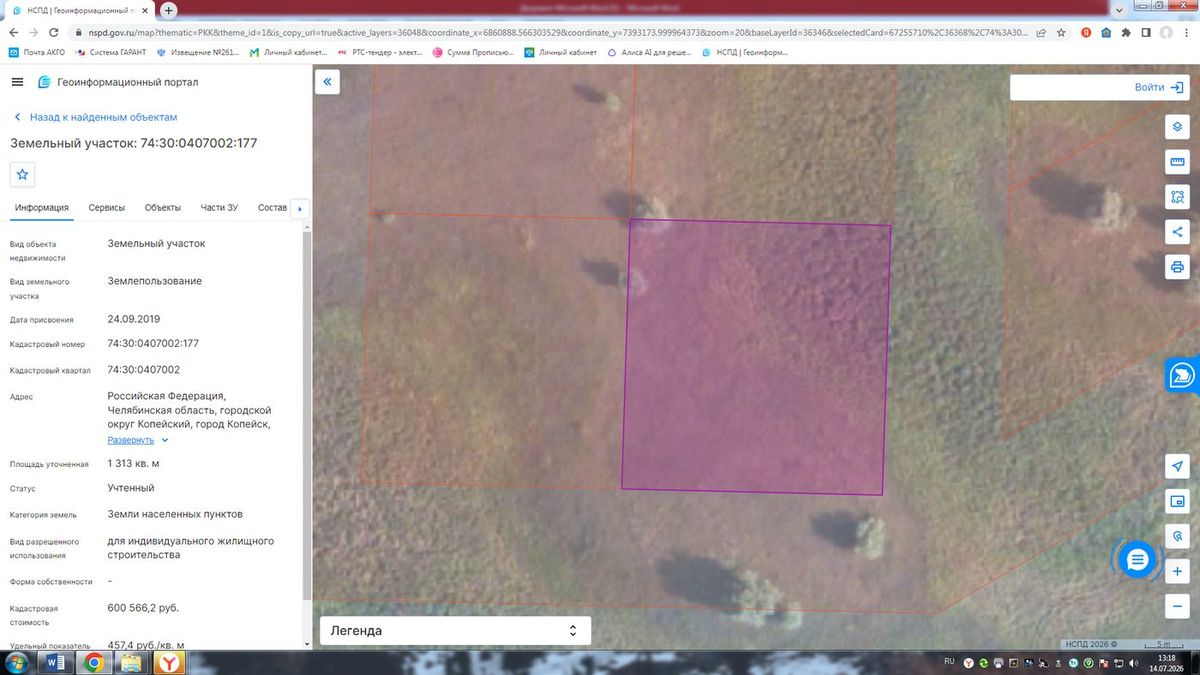Open the chat assistant bubble
The height and width of the screenshot is (675, 1200).
coord(1137,560)
